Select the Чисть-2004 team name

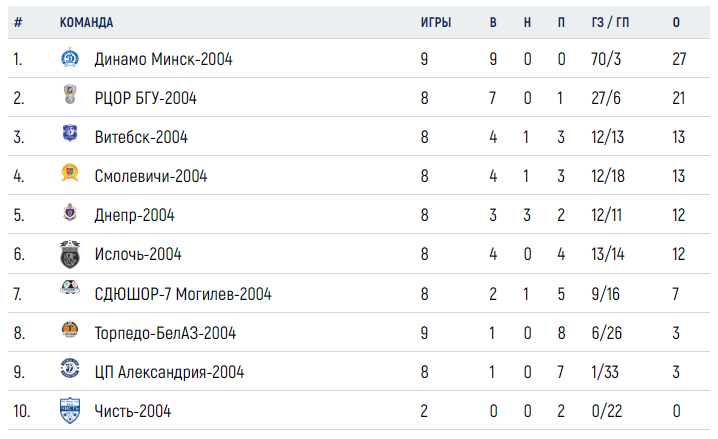click(x=133, y=411)
